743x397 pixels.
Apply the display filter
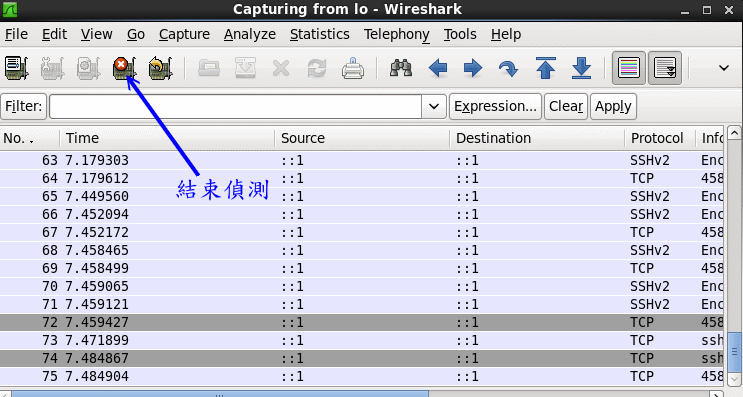613,106
